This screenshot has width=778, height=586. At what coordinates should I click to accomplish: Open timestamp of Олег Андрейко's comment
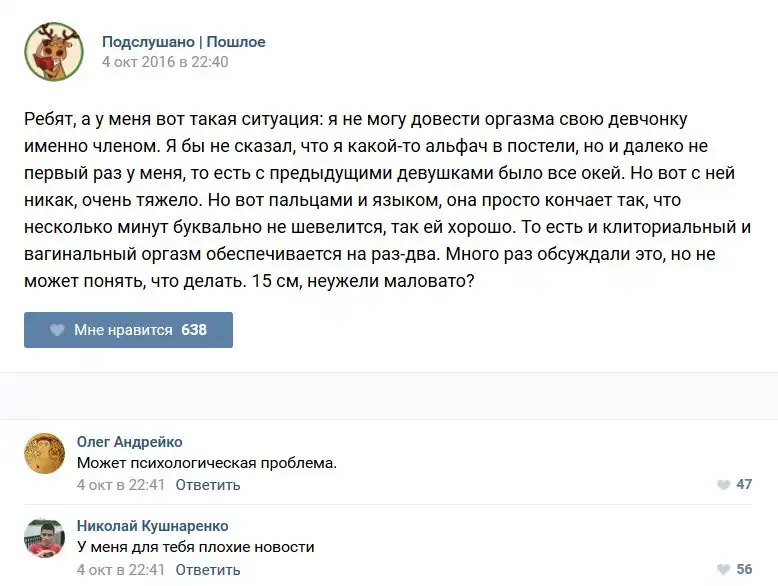coord(120,485)
